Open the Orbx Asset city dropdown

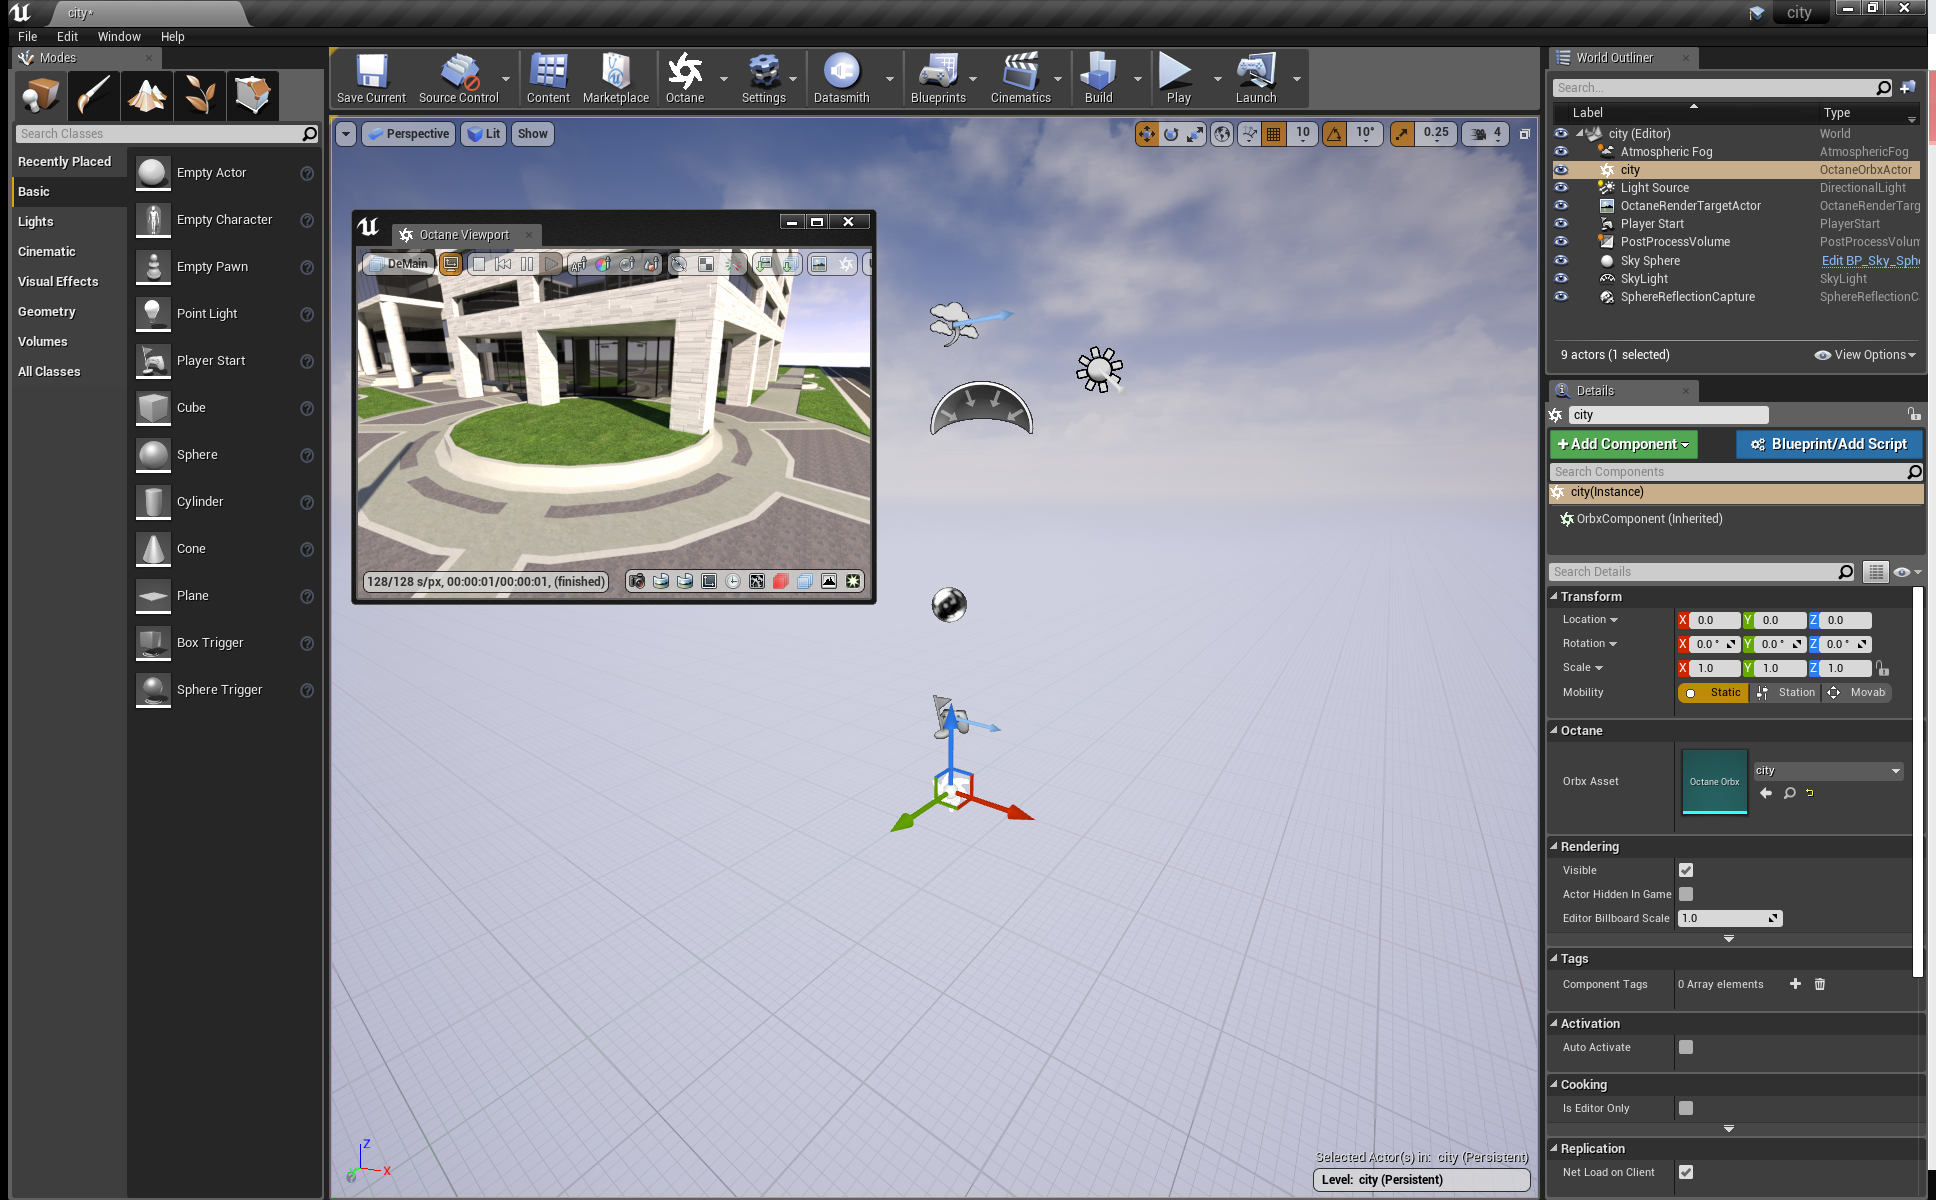click(1828, 771)
